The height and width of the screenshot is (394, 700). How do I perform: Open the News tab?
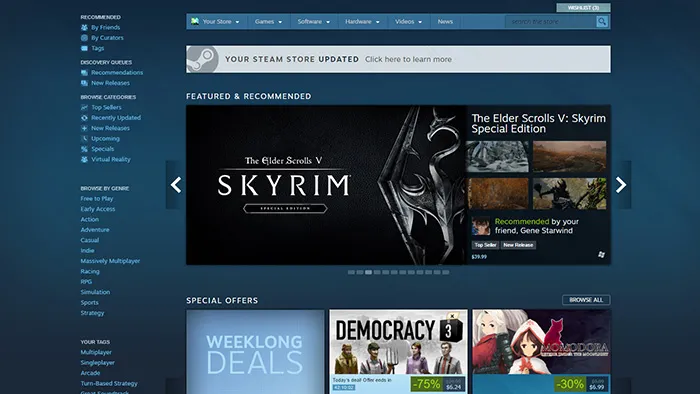[445, 21]
